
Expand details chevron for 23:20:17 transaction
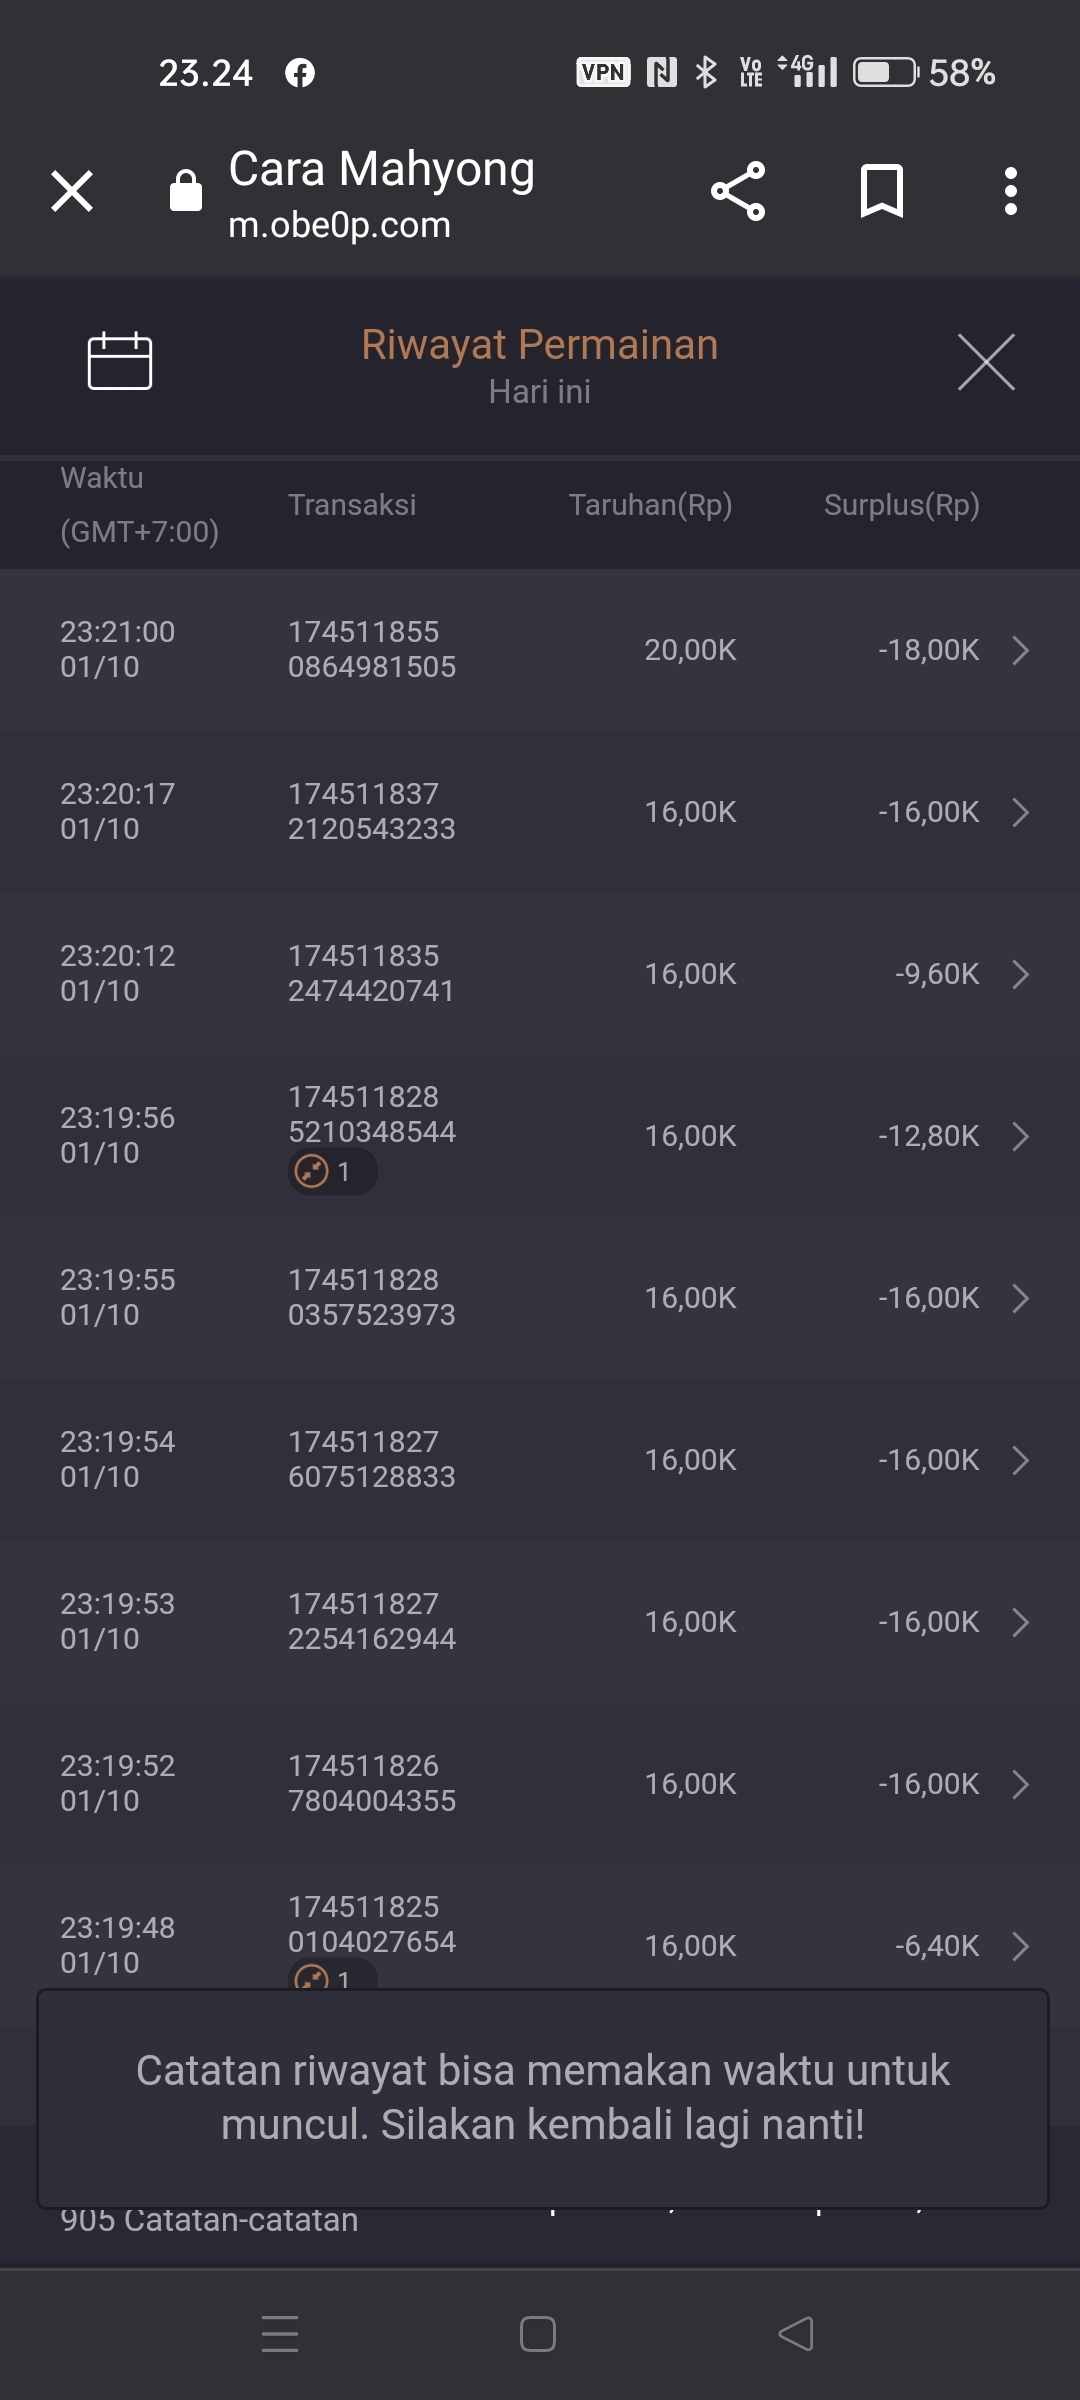[1020, 812]
